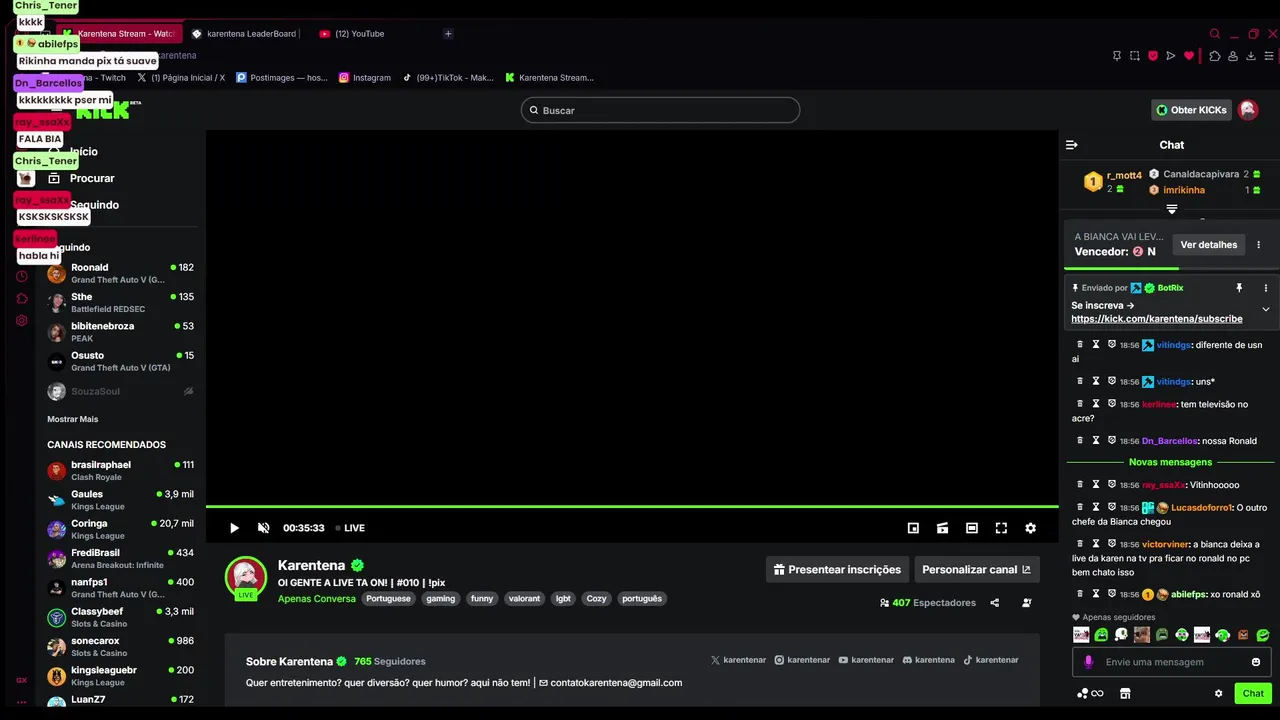This screenshot has width=1280, height=720.
Task: Open pinned message three-dot menu
Action: pyautogui.click(x=1265, y=288)
